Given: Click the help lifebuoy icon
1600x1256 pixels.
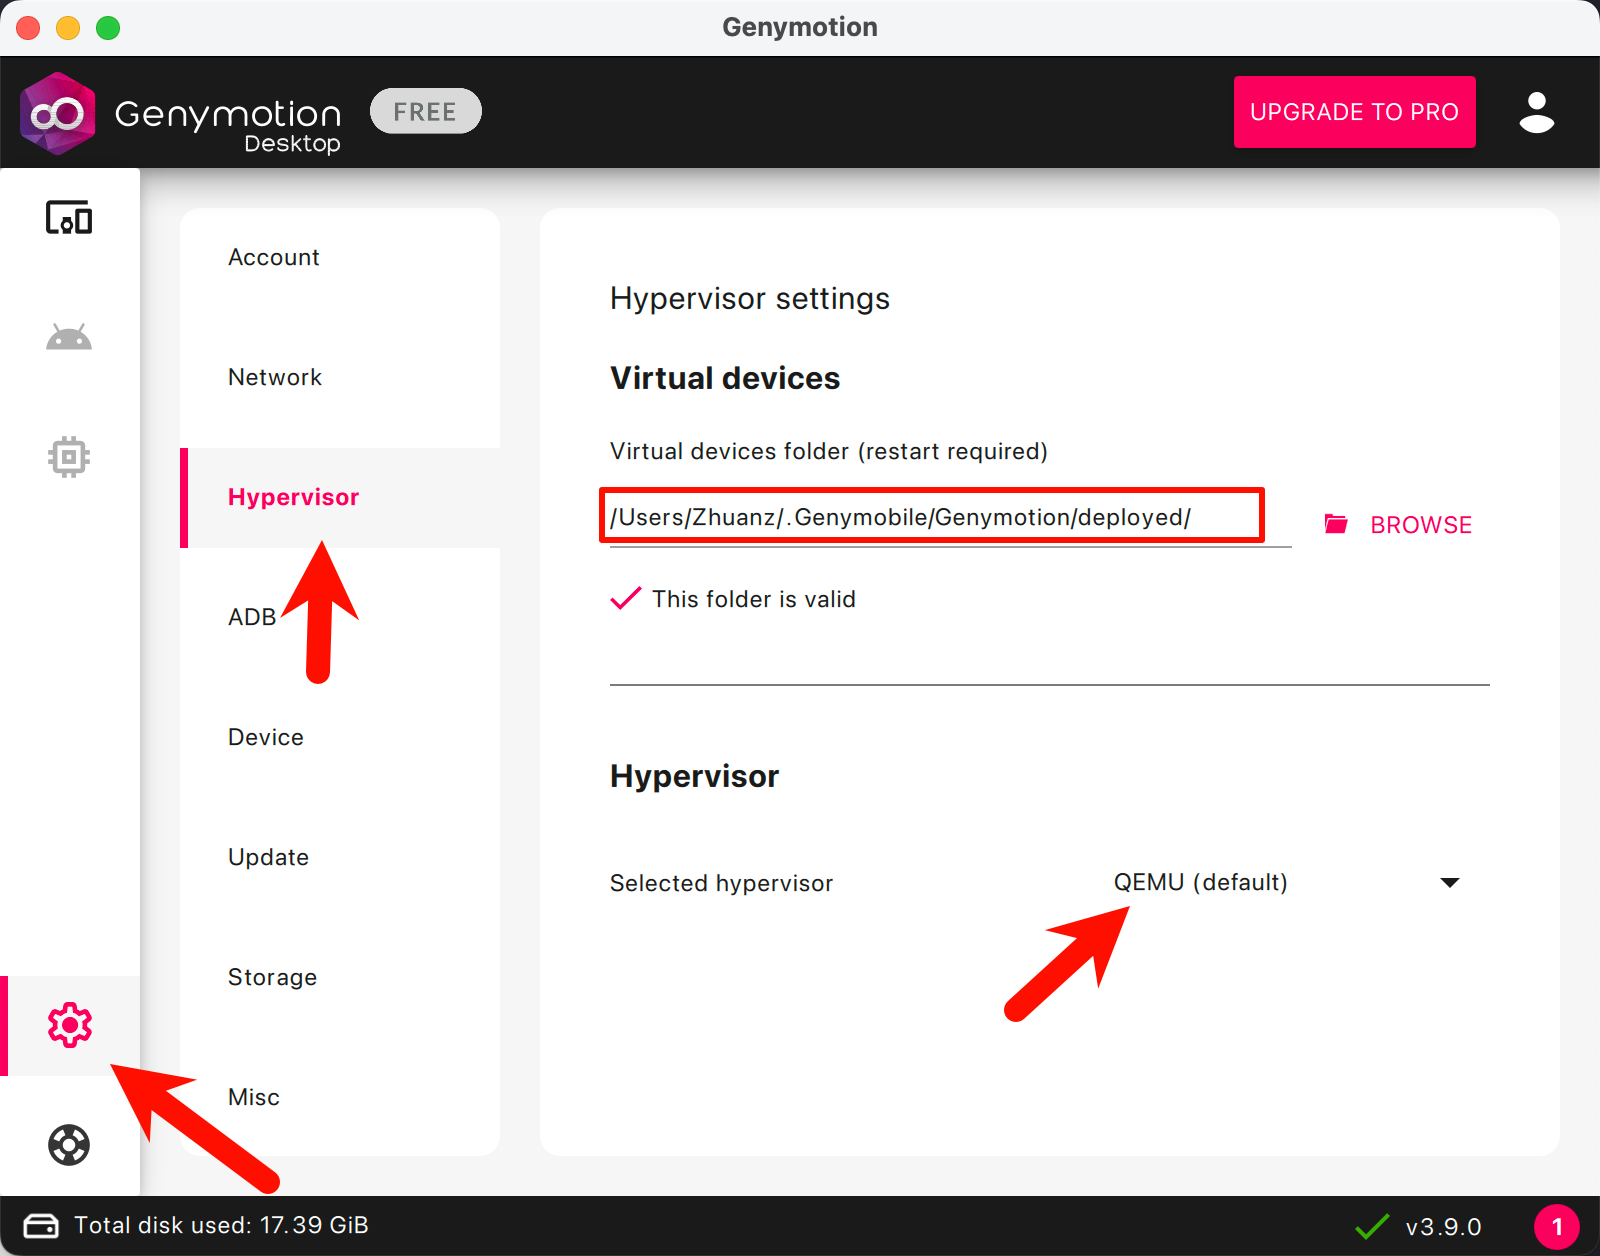Looking at the screenshot, I should (x=69, y=1145).
